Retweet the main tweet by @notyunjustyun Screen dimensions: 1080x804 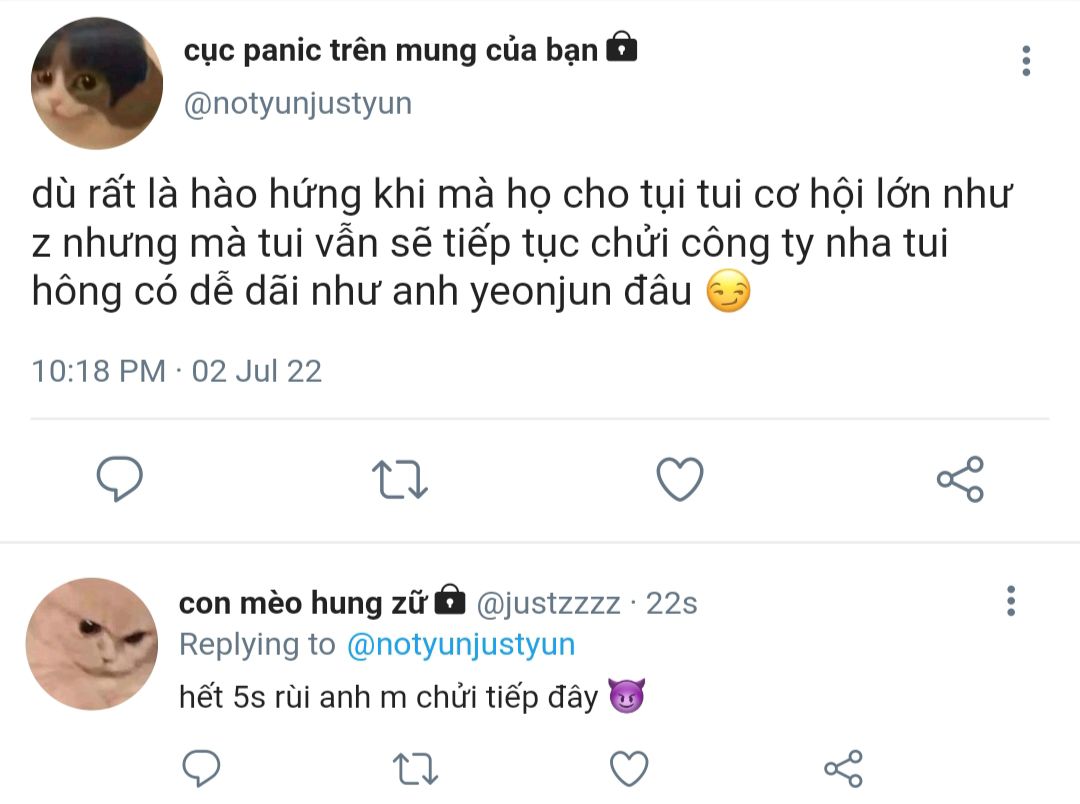click(x=399, y=480)
